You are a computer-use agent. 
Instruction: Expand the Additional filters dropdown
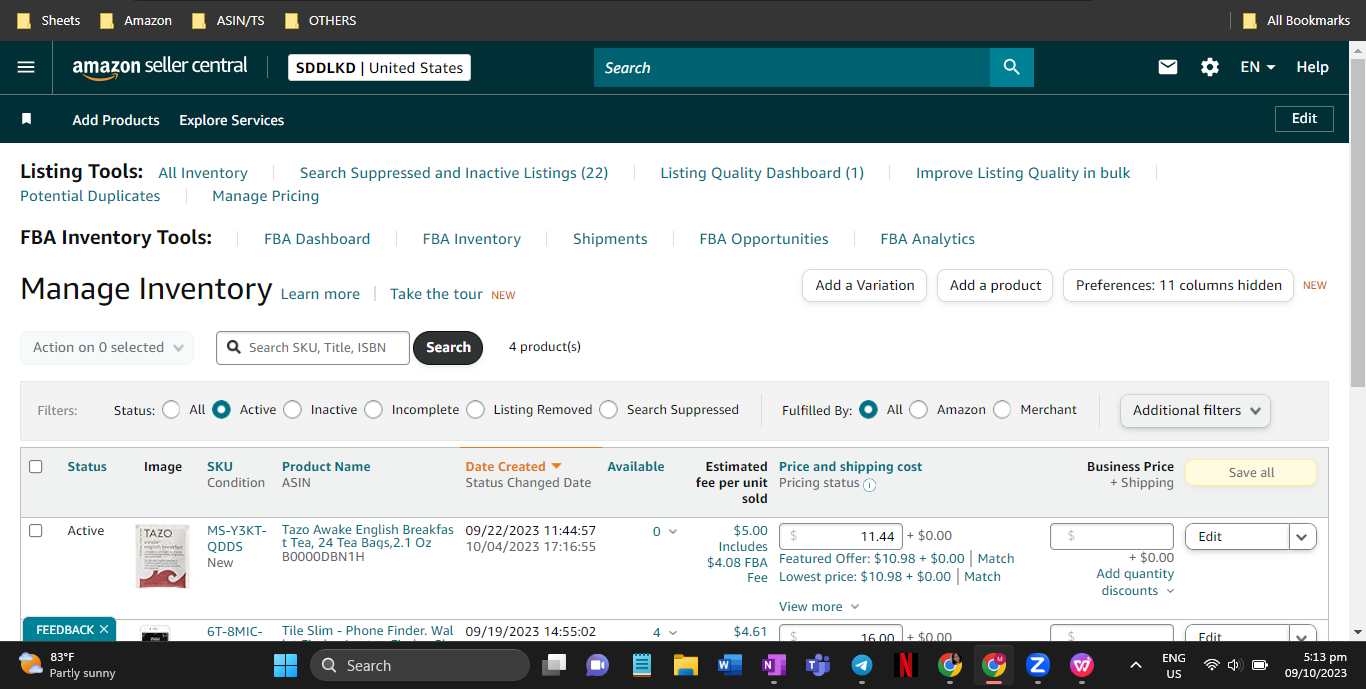[x=1195, y=410]
